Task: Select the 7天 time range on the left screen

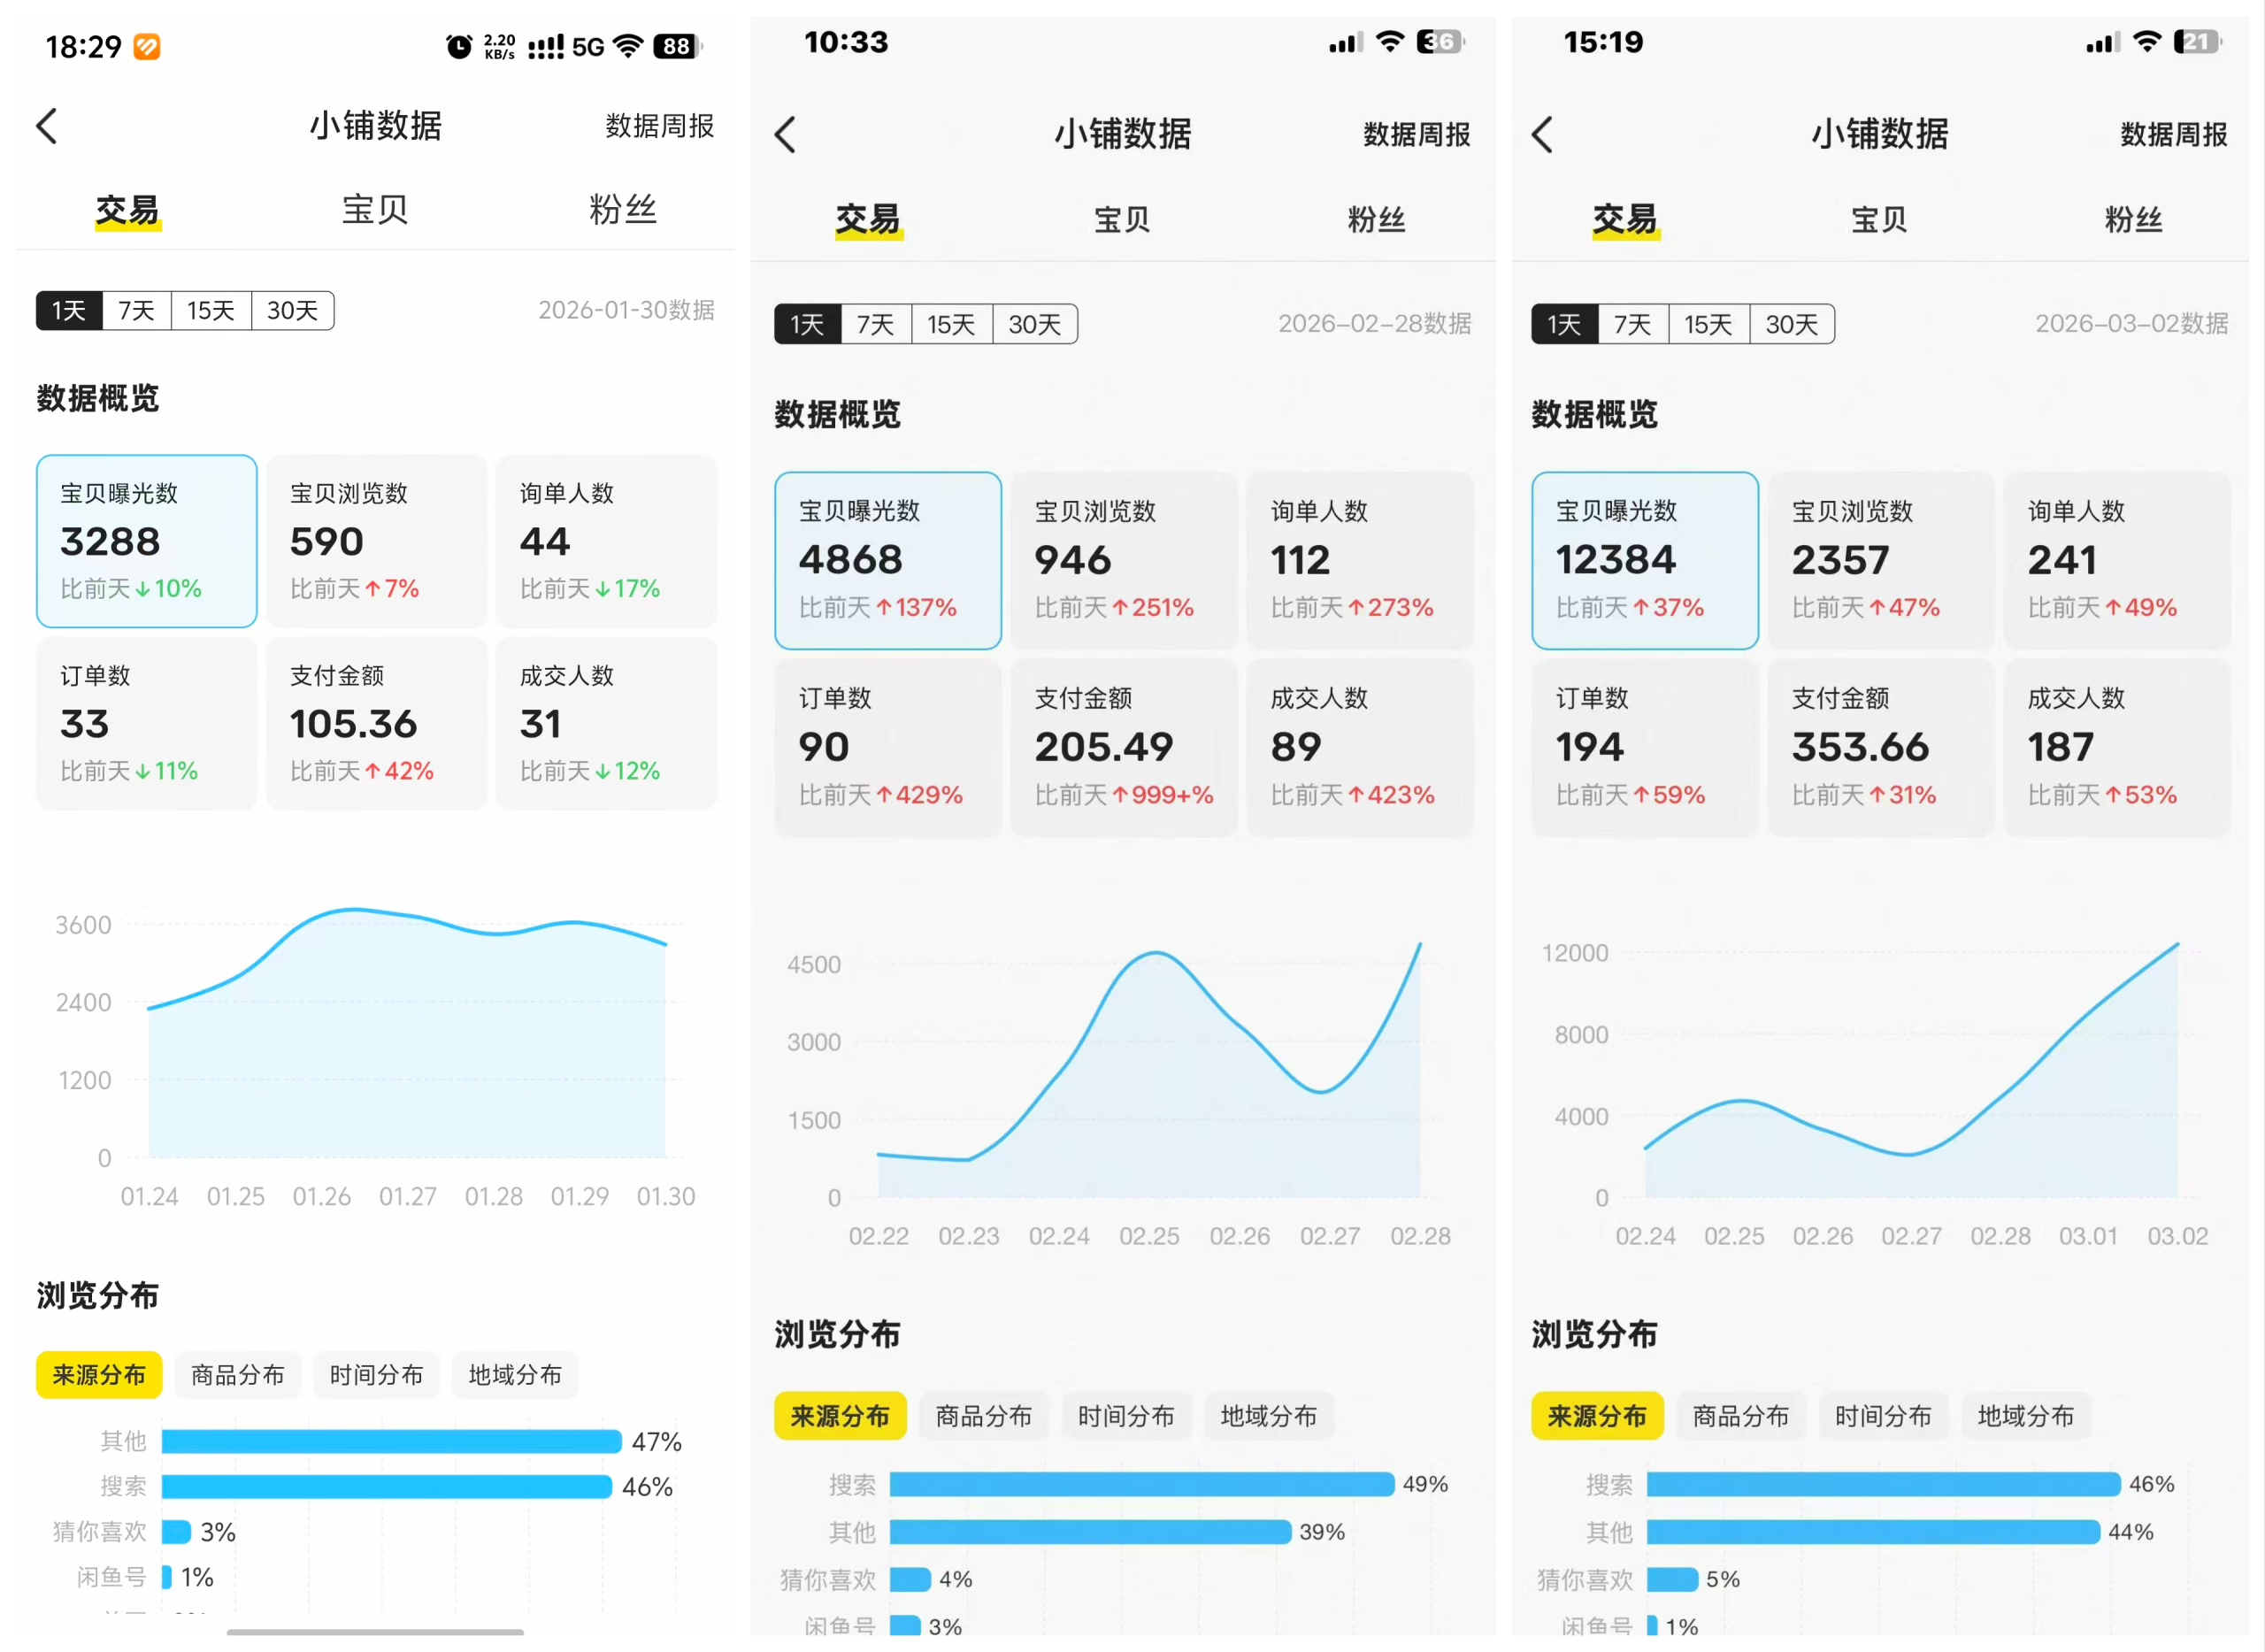Action: coord(135,310)
